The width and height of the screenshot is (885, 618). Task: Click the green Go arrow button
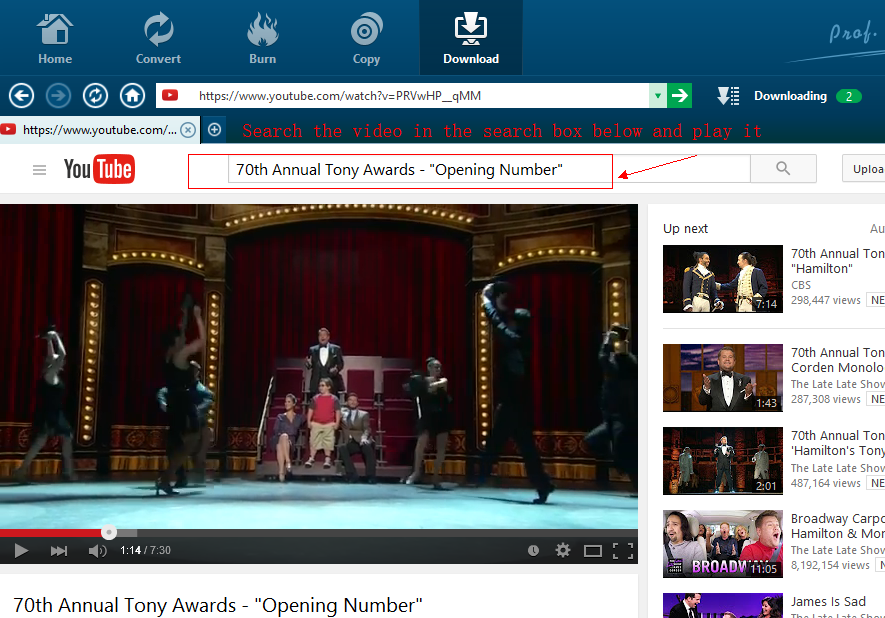(x=680, y=96)
